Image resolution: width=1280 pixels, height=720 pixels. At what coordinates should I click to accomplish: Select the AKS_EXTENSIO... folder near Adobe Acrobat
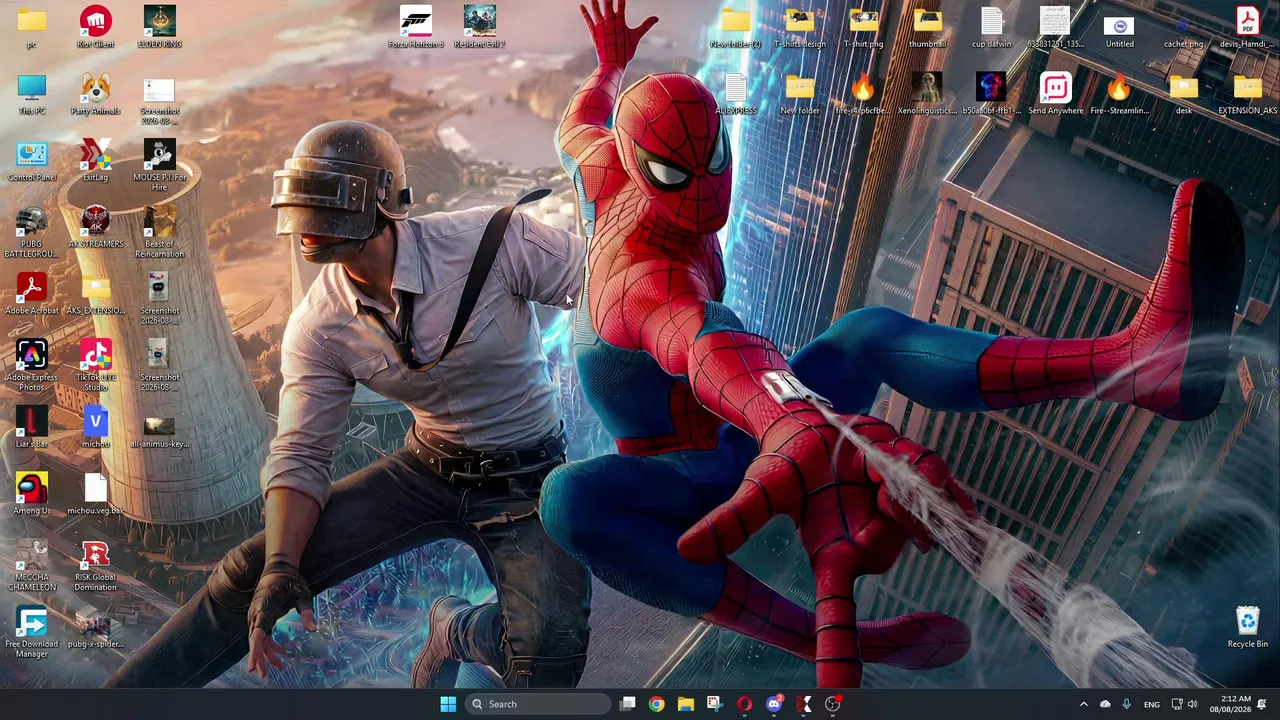(x=96, y=294)
